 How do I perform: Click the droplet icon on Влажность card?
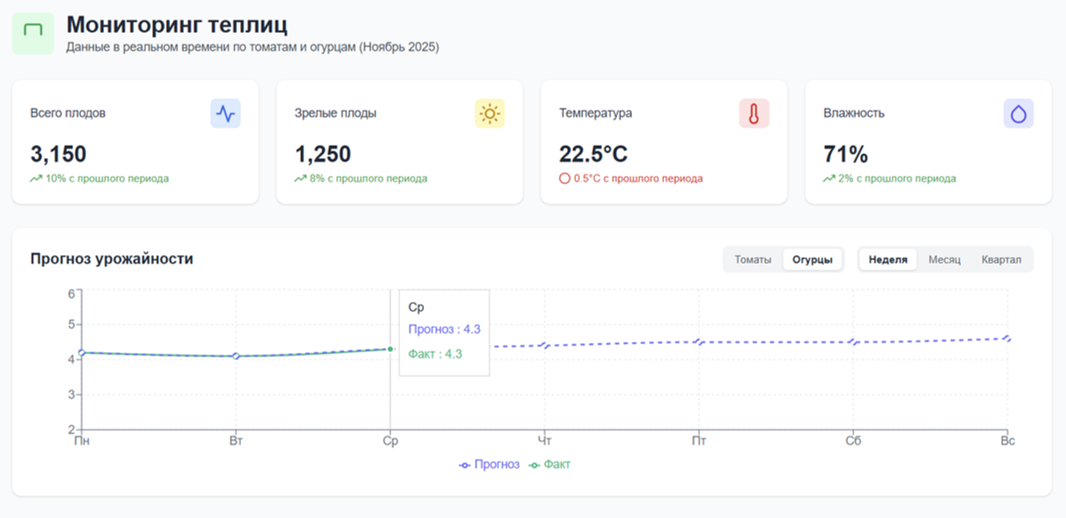1018,114
